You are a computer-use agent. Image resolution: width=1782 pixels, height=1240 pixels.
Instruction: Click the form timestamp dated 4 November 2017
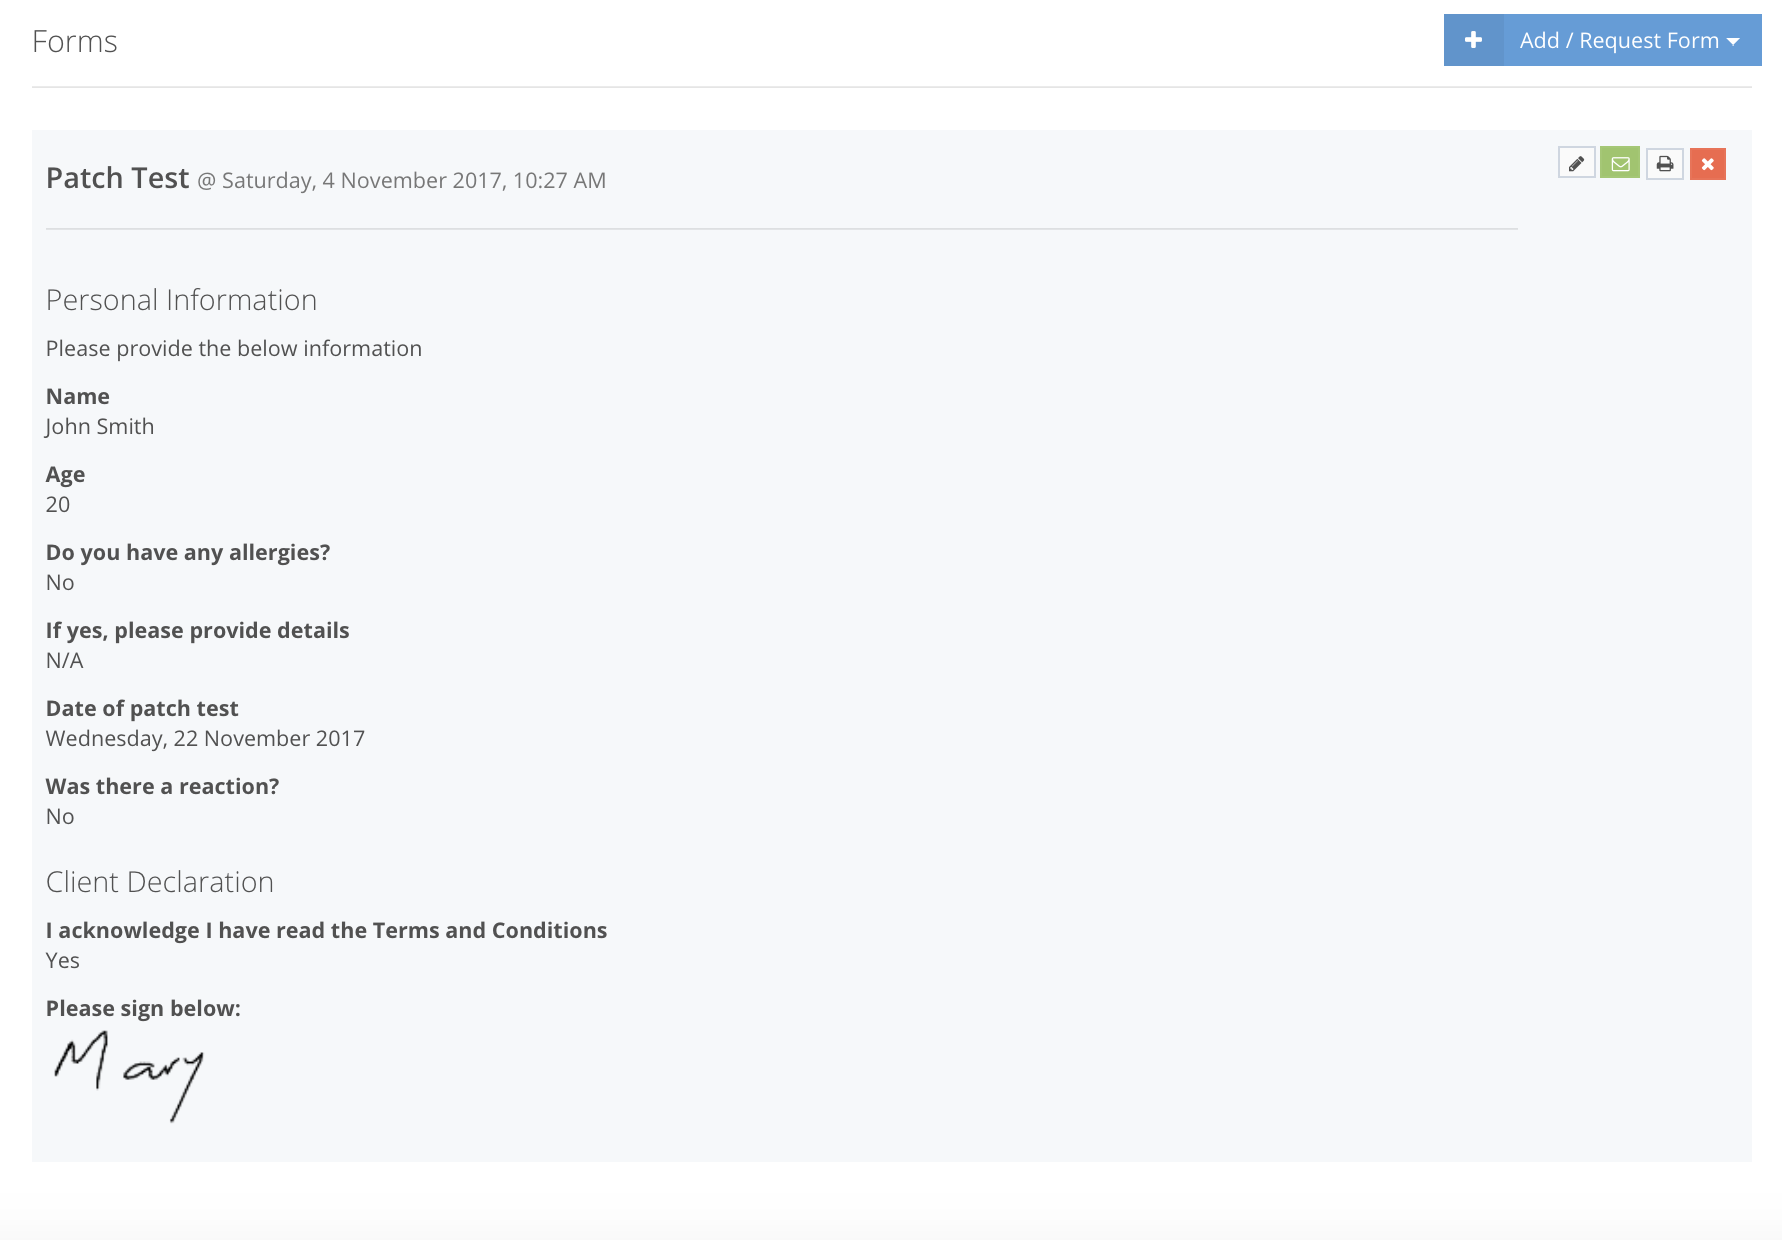[401, 181]
